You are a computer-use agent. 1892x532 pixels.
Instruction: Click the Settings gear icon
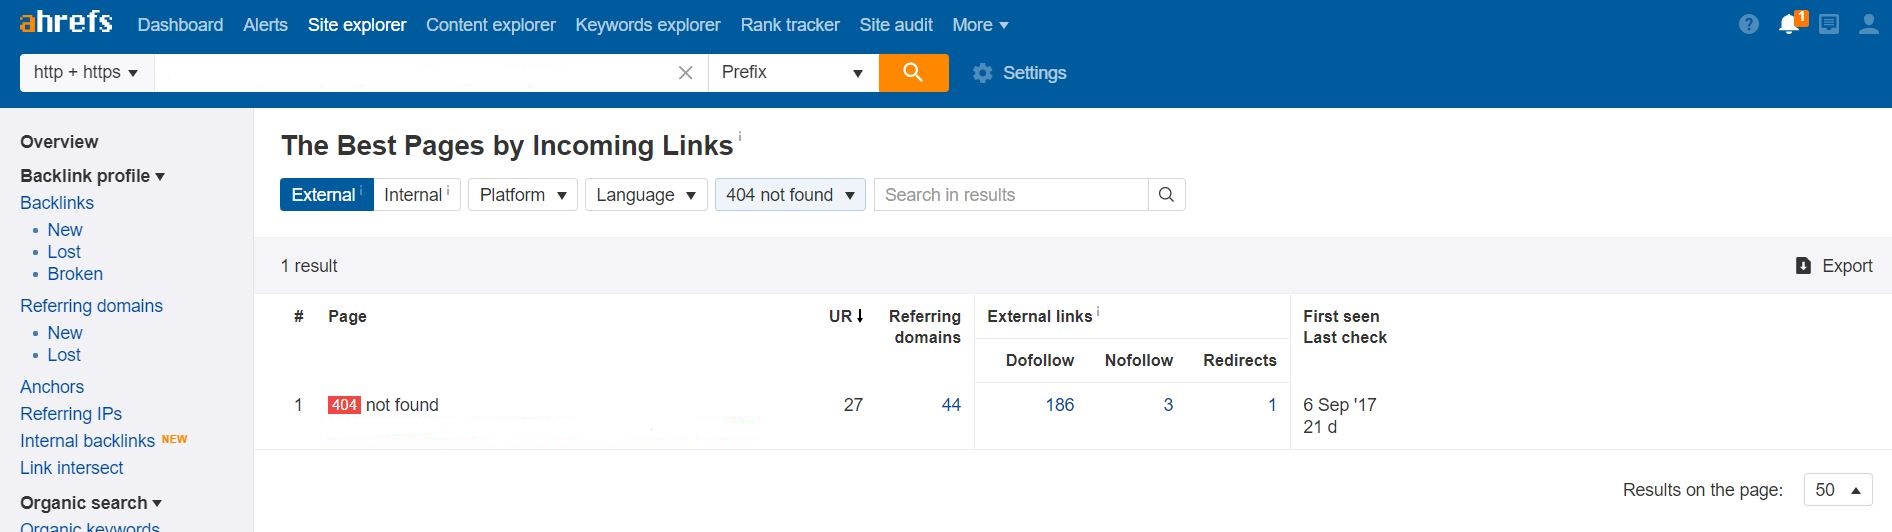pyautogui.click(x=983, y=73)
